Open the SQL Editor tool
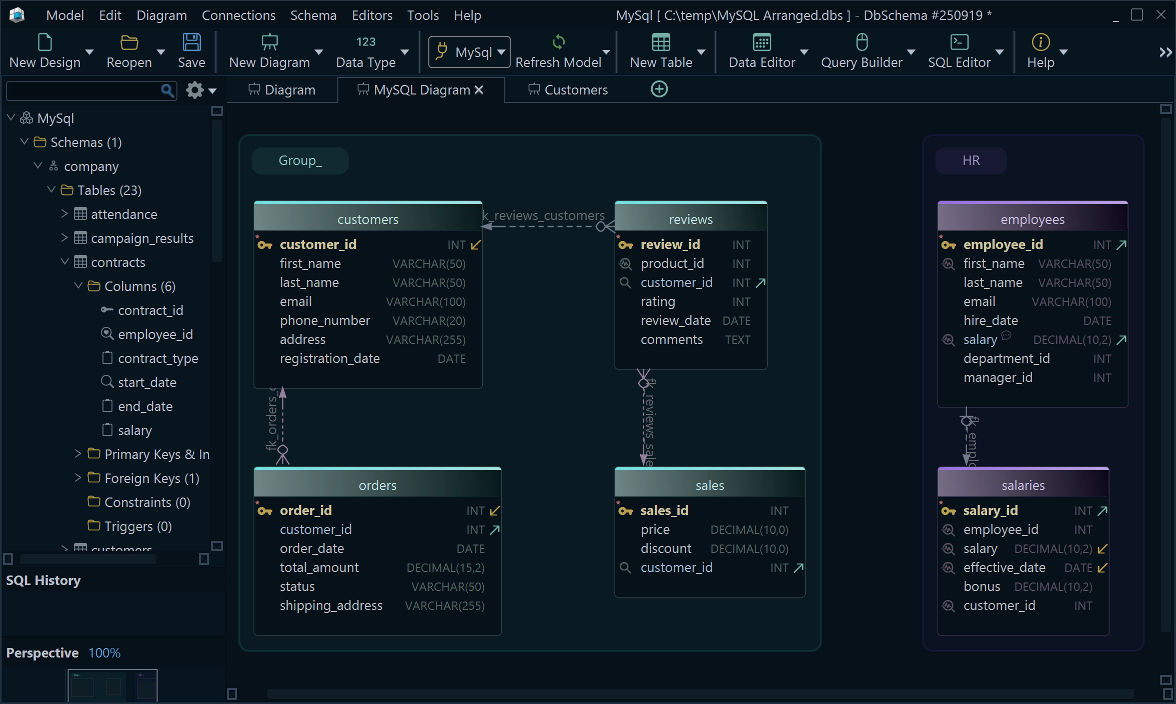Viewport: 1176px width, 704px height. tap(958, 42)
